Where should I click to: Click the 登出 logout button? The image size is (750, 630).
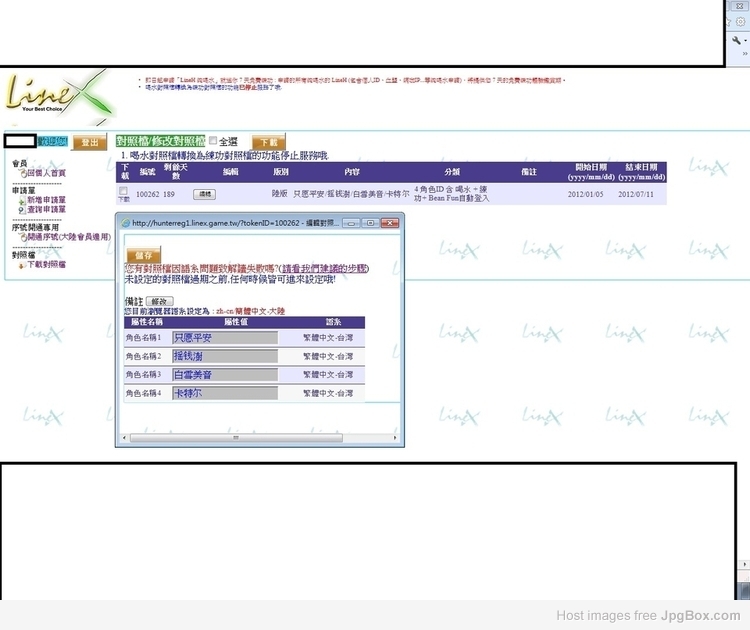(x=90, y=143)
